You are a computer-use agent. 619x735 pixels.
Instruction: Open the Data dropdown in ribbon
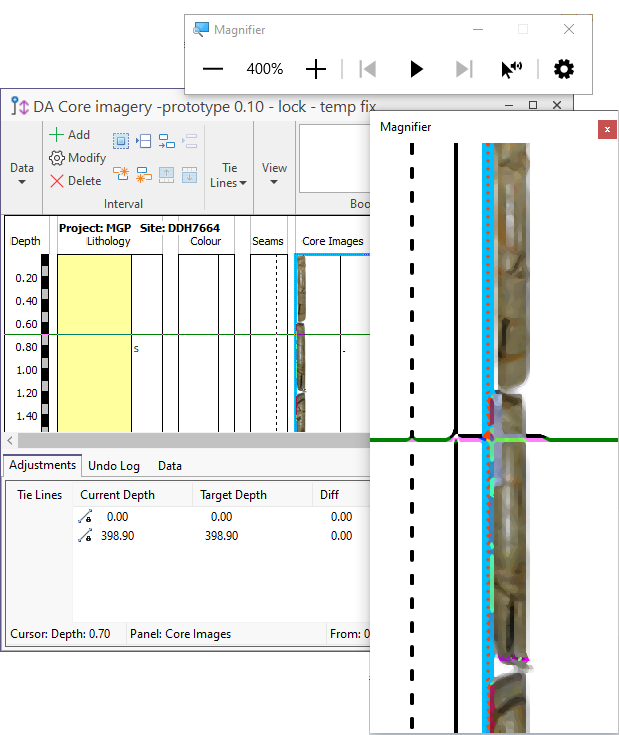22,174
